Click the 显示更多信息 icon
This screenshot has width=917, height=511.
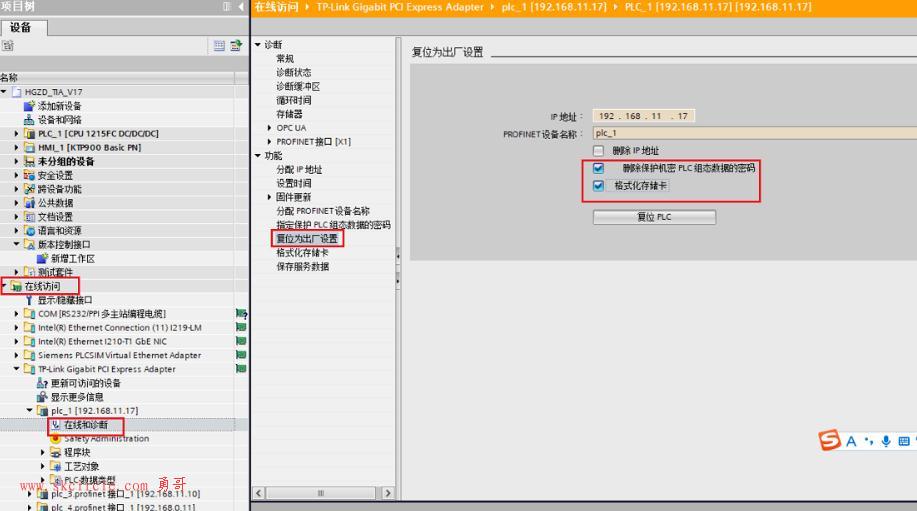click(x=42, y=397)
